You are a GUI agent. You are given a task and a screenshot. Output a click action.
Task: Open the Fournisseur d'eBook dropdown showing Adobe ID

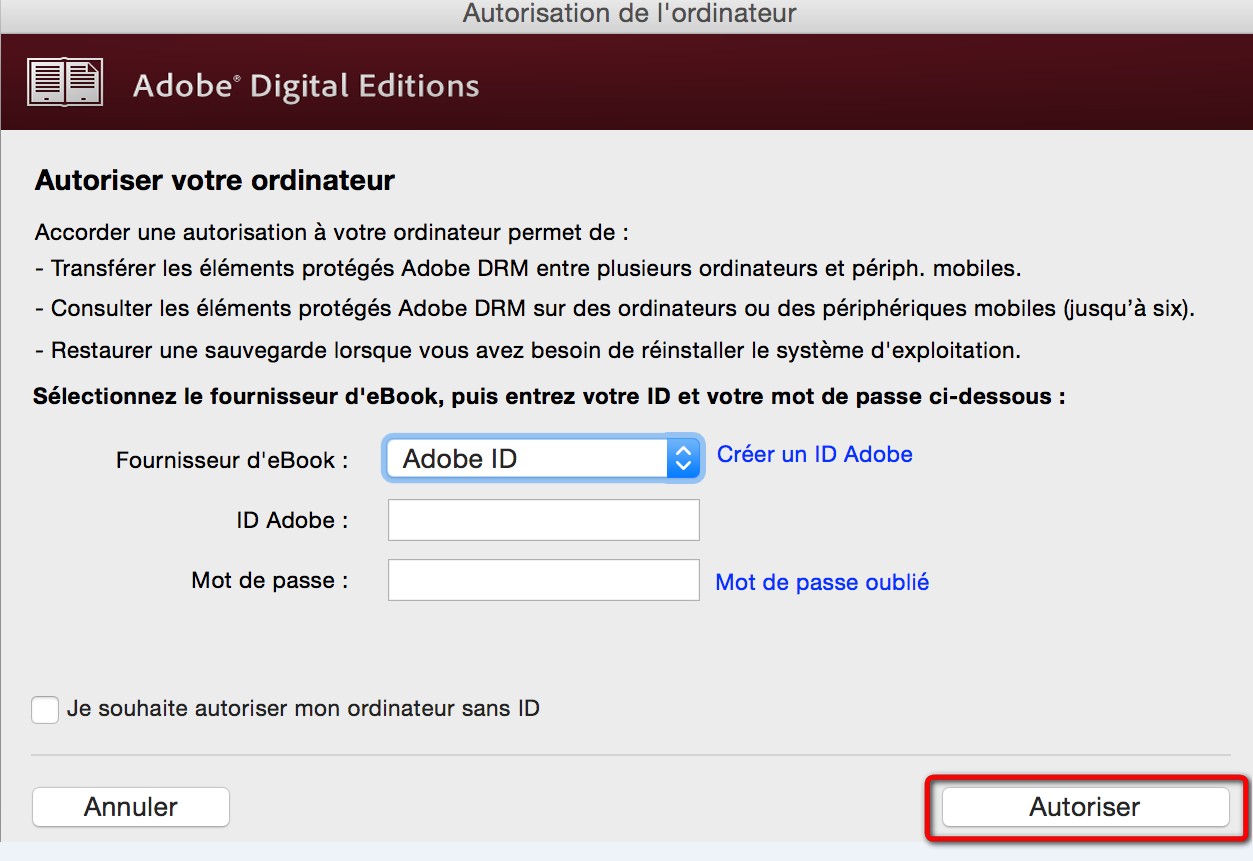[x=528, y=459]
